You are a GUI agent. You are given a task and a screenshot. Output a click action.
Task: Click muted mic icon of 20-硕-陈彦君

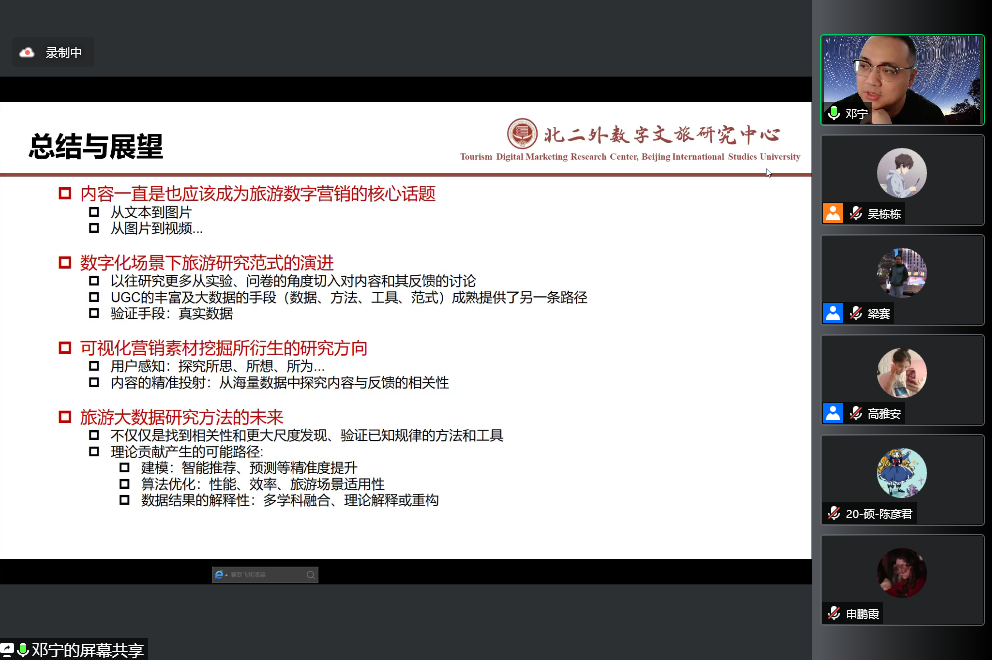(x=833, y=513)
